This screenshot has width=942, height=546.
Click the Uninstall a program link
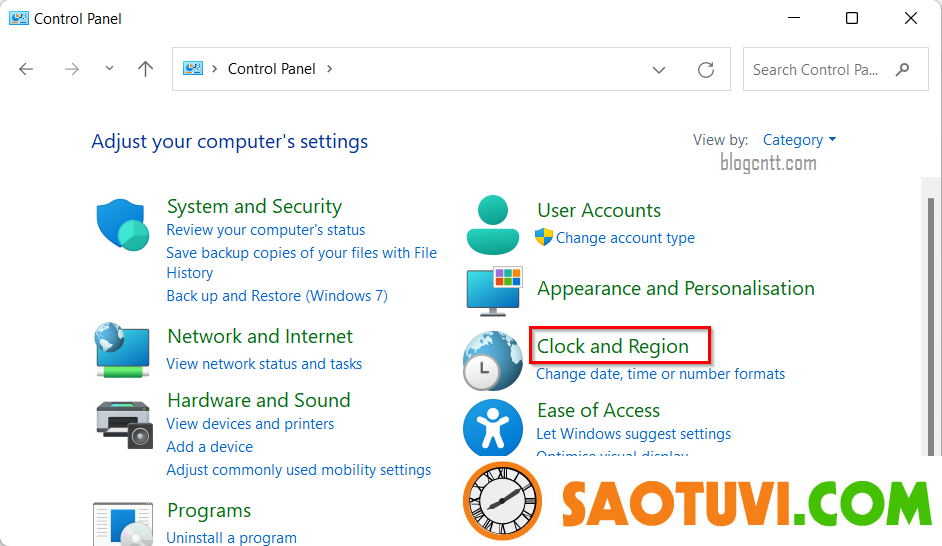231,537
